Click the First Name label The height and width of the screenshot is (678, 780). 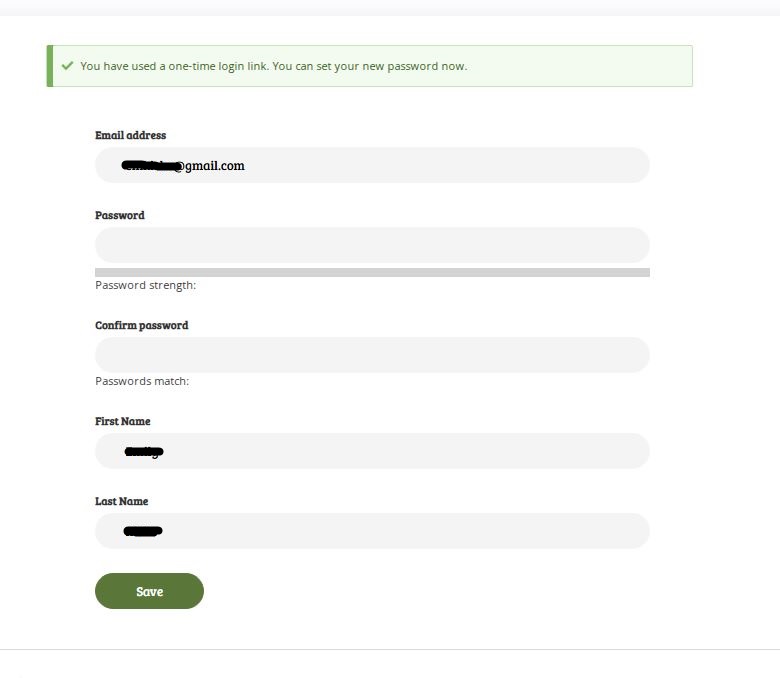[122, 421]
